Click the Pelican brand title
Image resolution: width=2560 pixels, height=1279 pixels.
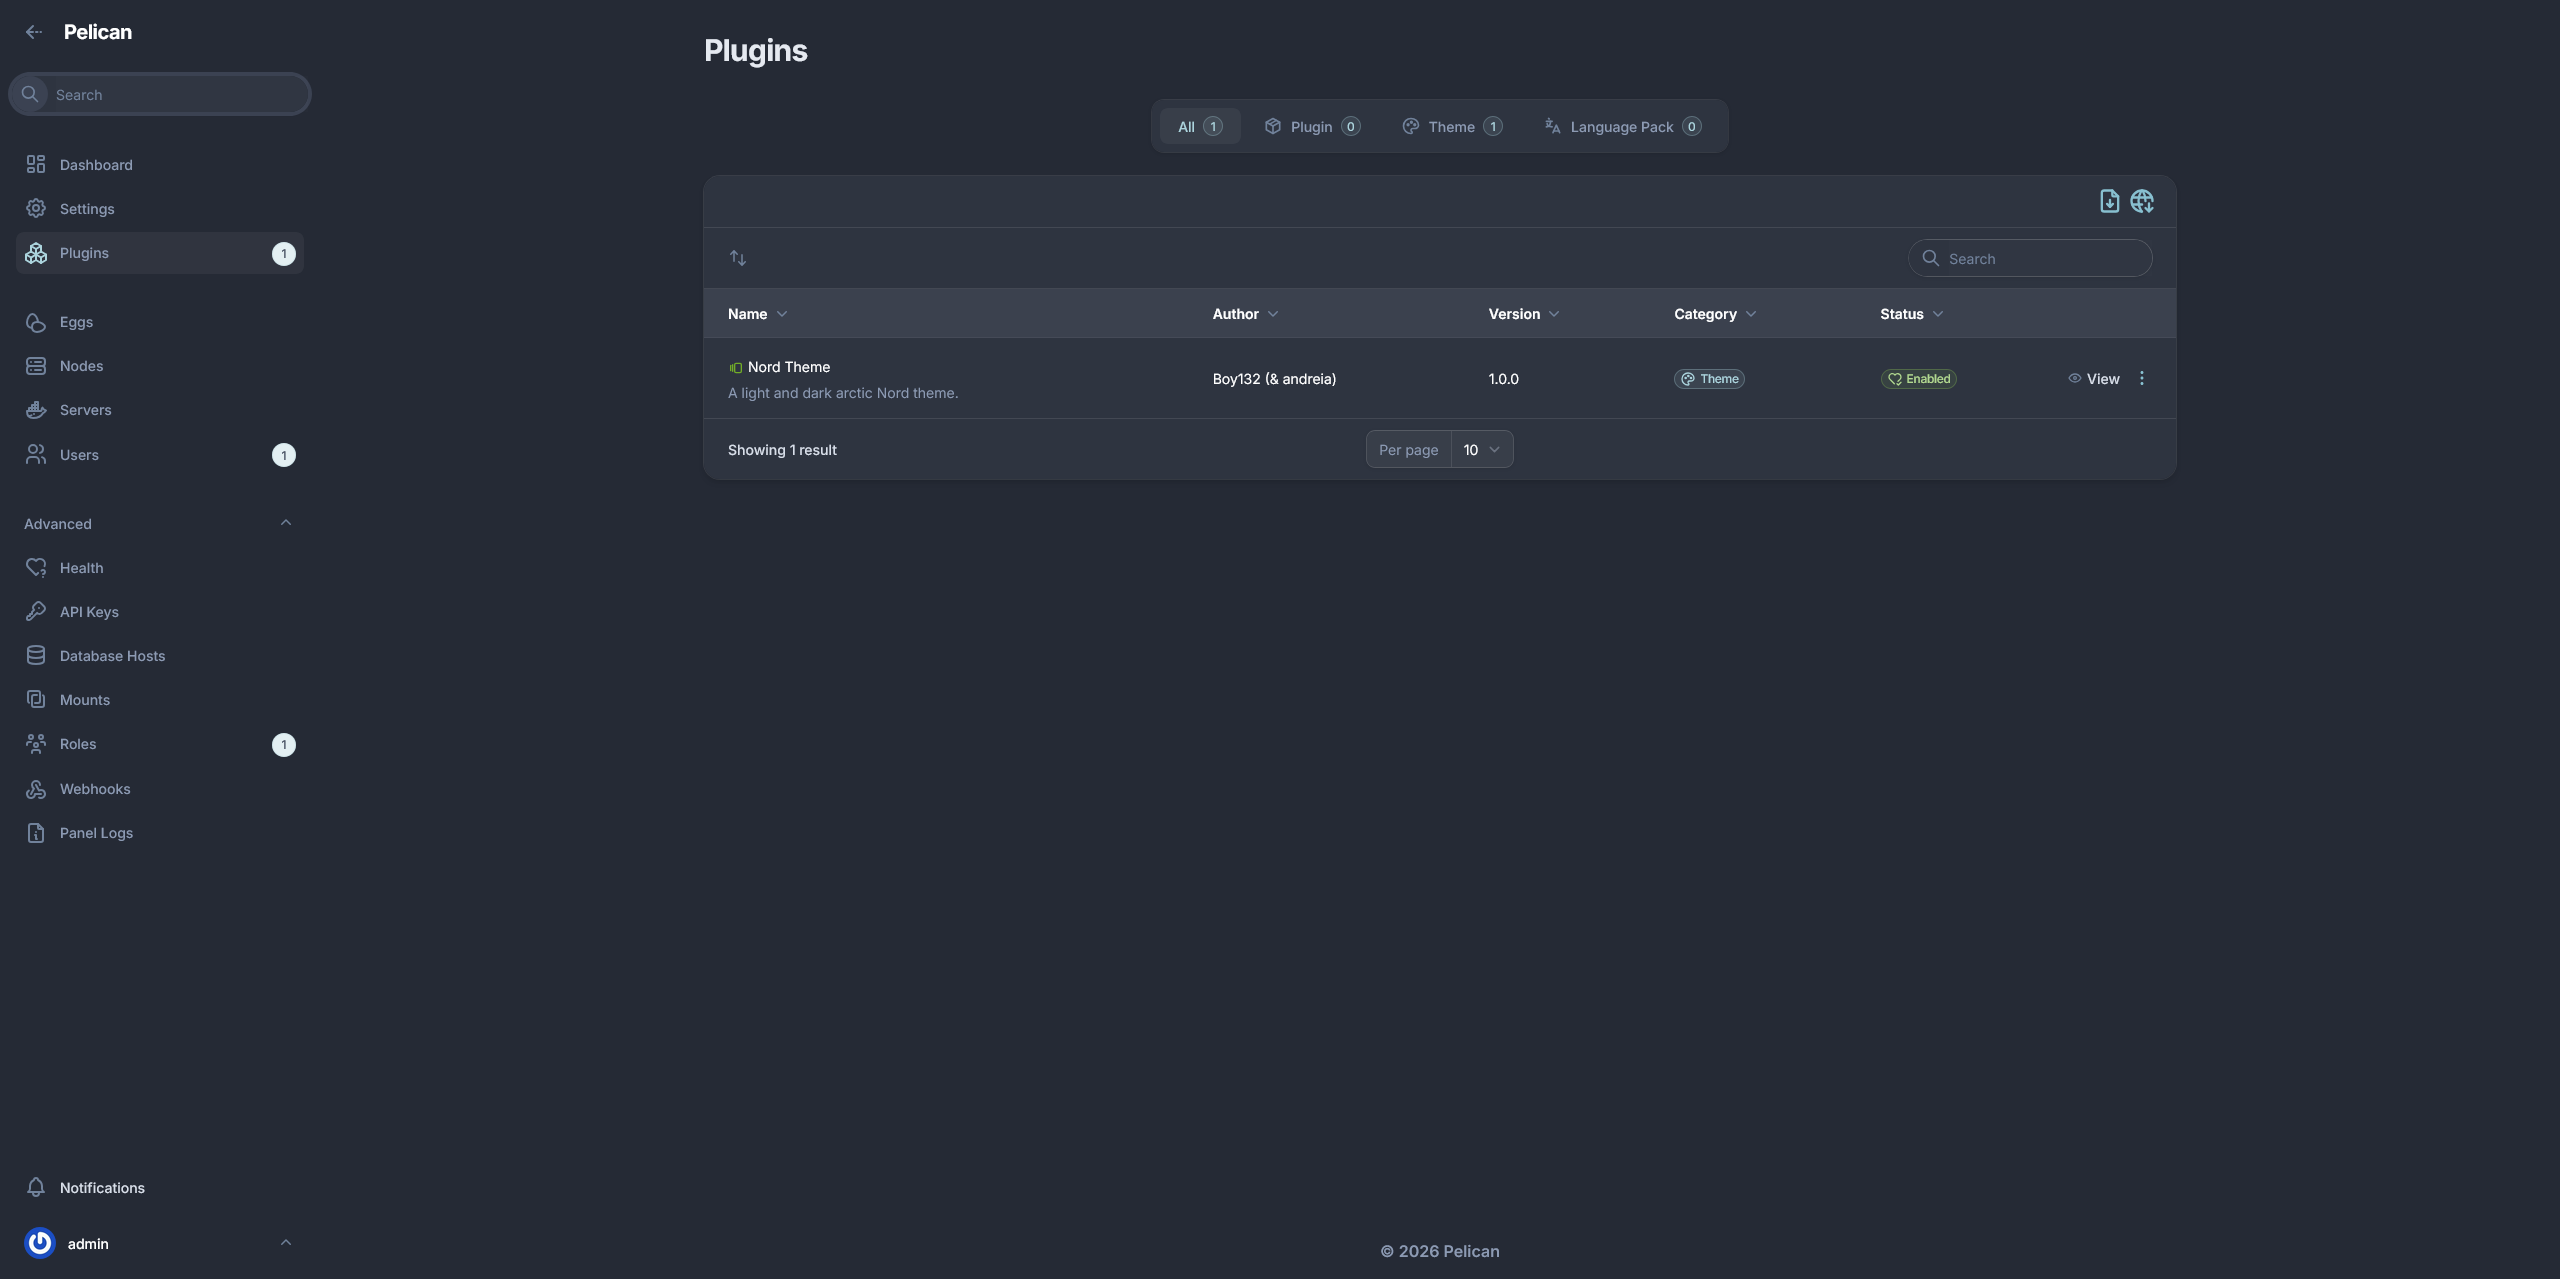[98, 32]
